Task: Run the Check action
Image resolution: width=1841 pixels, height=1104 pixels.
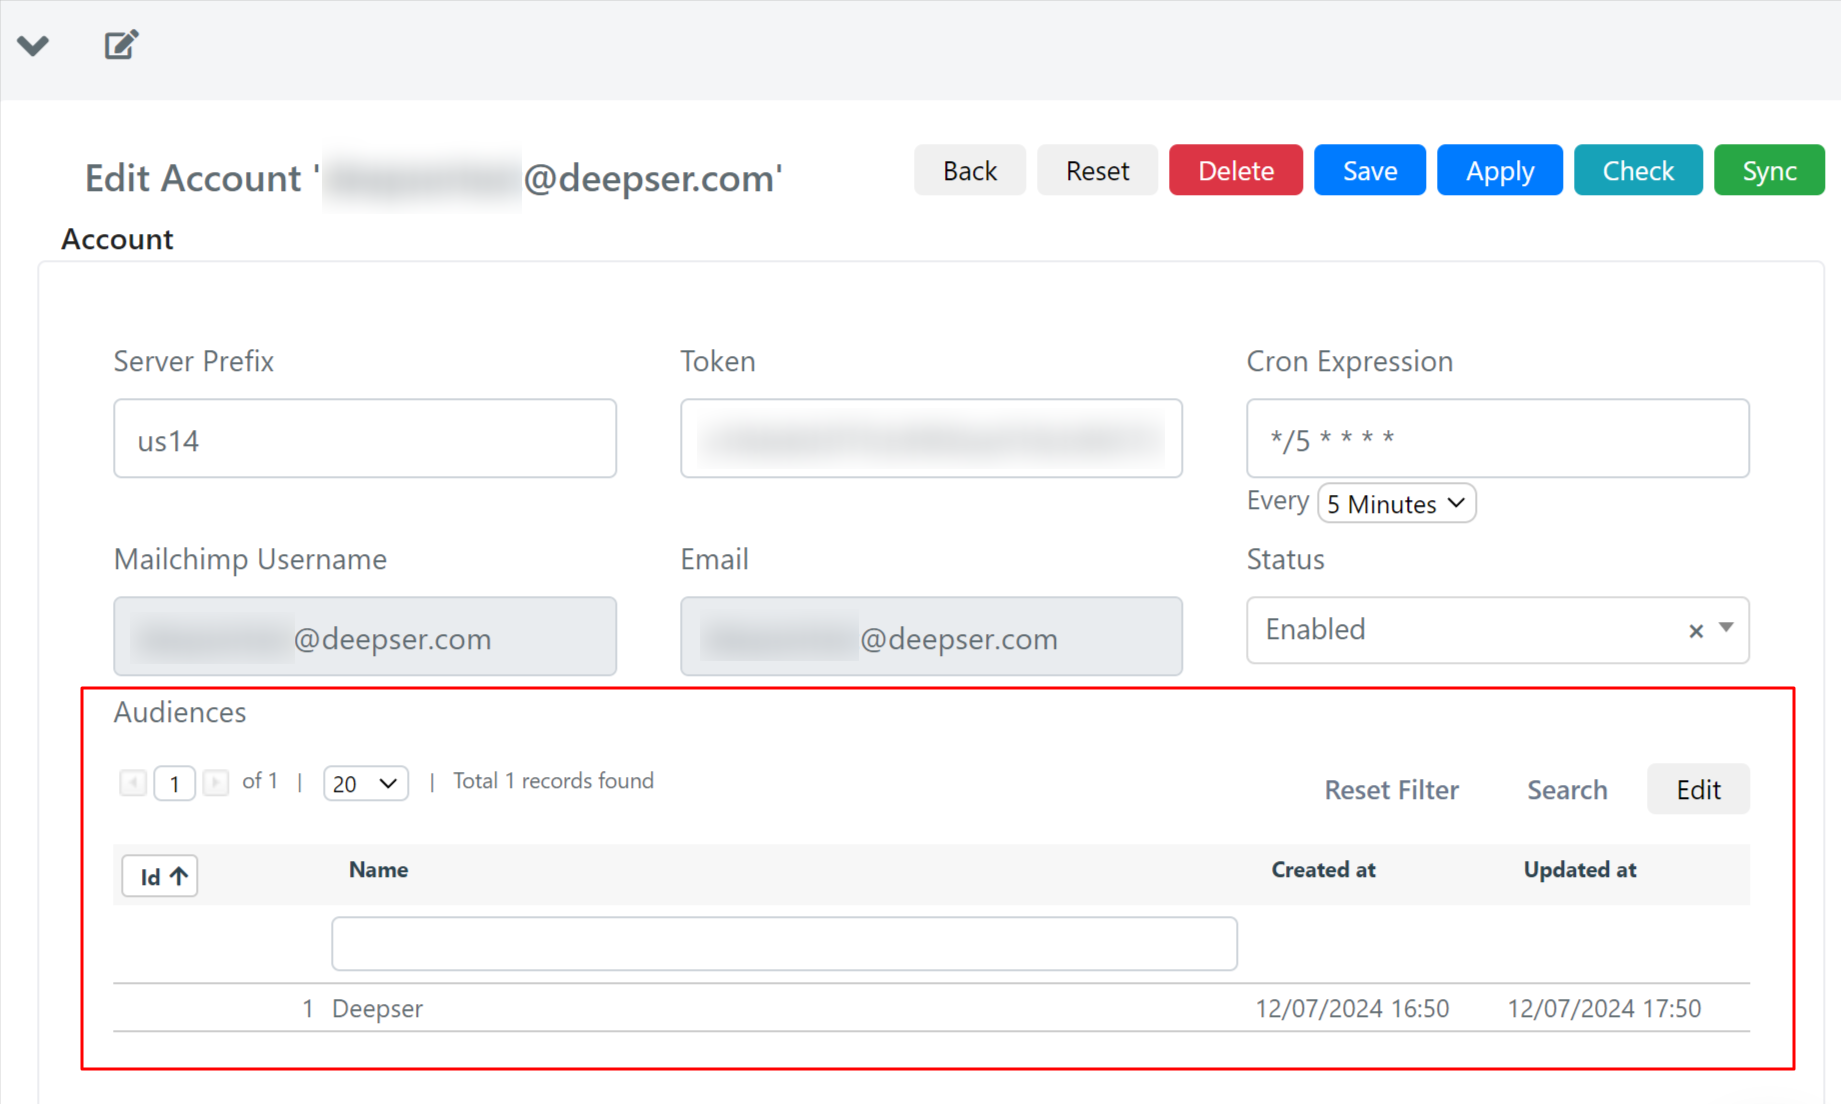Action: (1637, 170)
